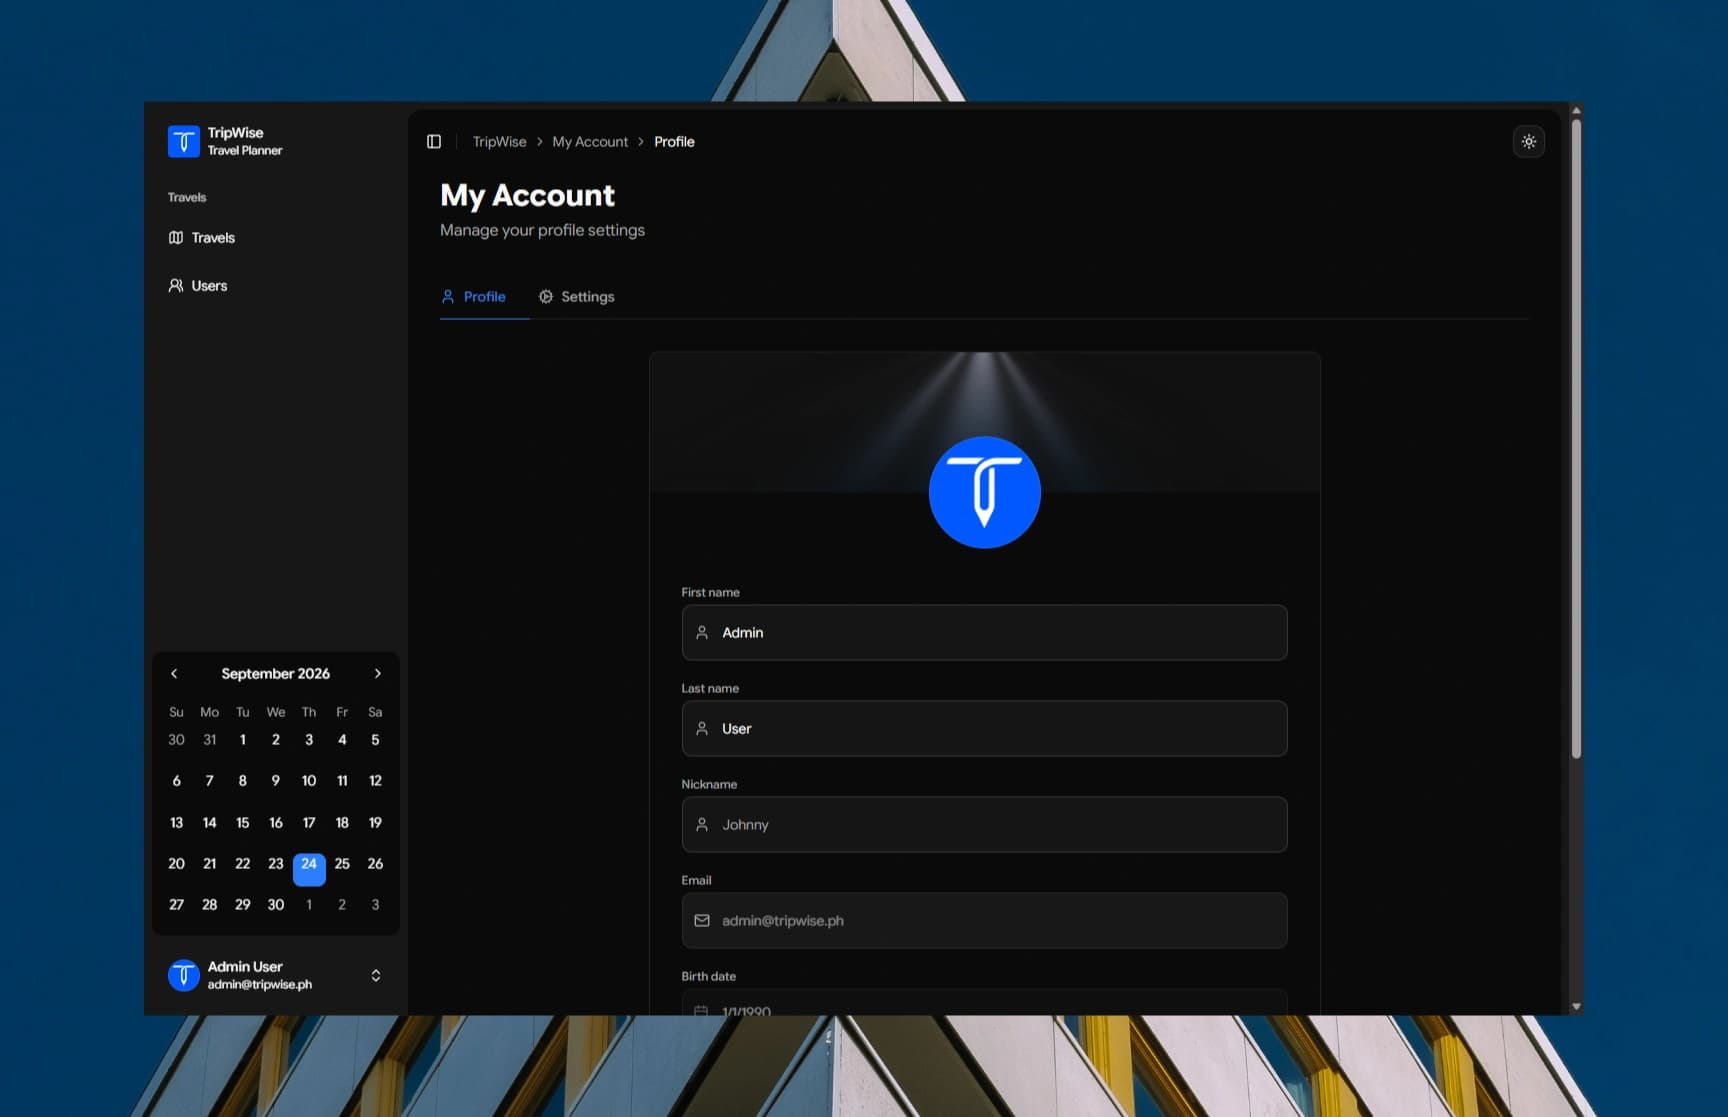Go to next month in calendar

click(x=378, y=674)
